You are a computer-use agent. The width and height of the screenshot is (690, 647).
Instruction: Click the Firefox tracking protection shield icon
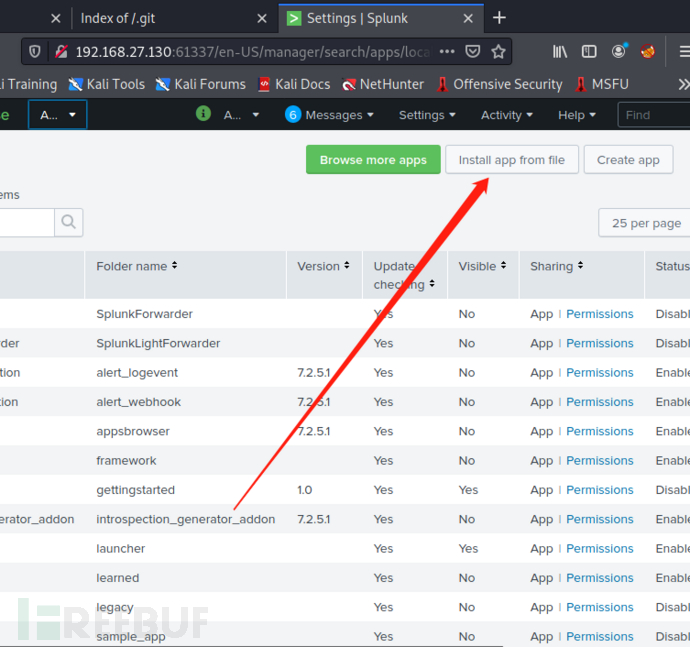click(x=35, y=52)
